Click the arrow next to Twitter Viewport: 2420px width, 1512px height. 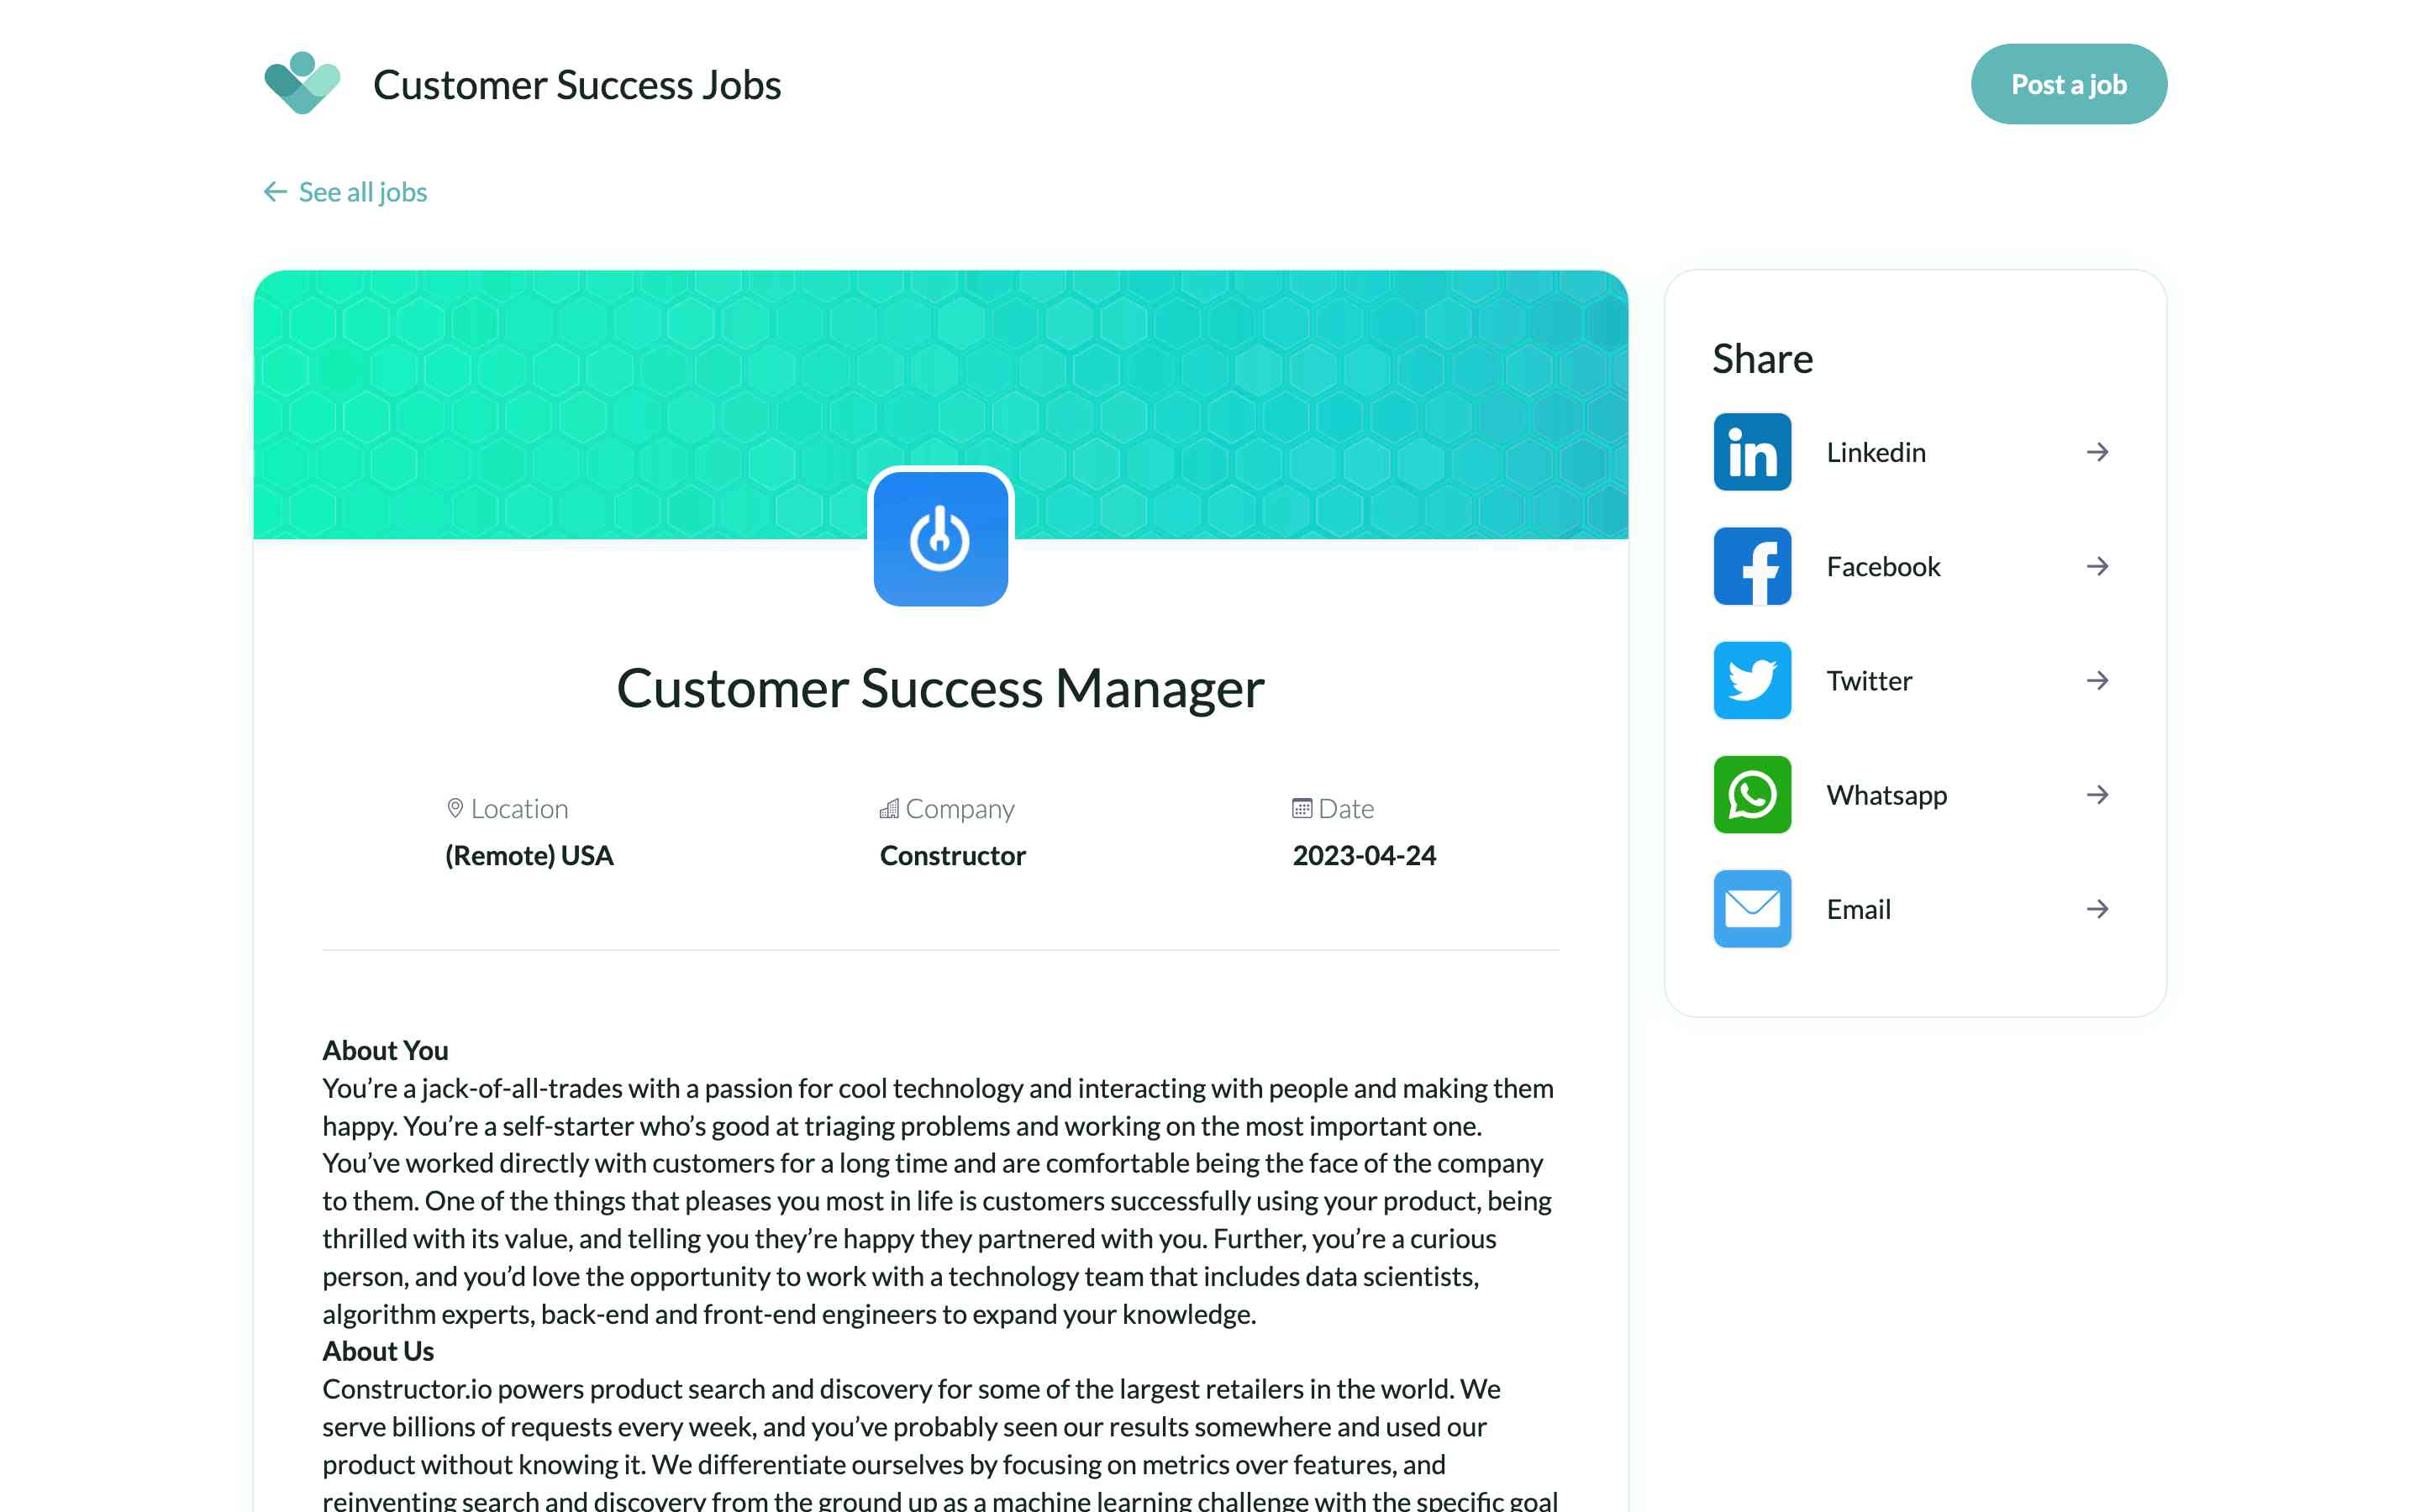pos(2097,680)
